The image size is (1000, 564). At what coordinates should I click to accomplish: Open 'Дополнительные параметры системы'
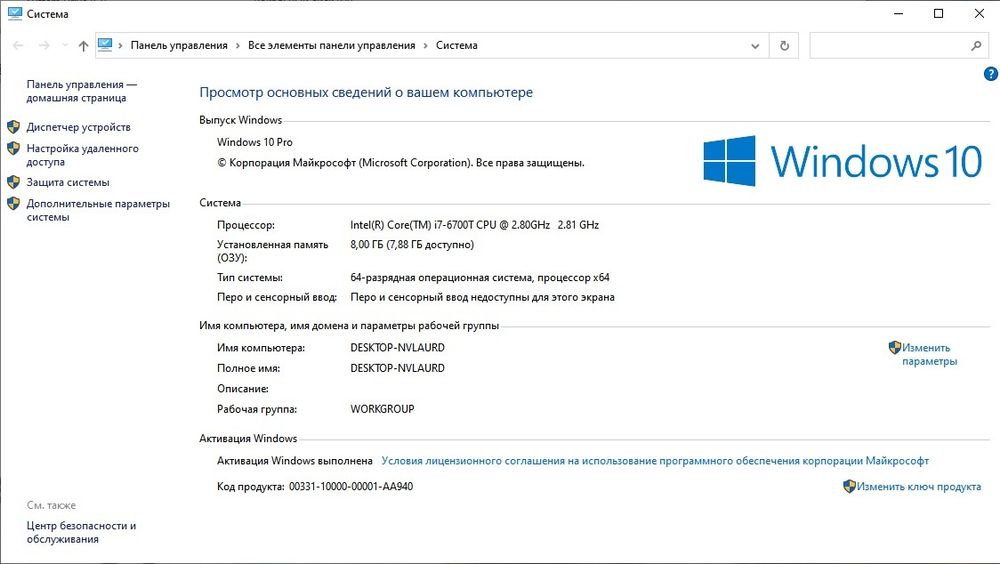(98, 210)
